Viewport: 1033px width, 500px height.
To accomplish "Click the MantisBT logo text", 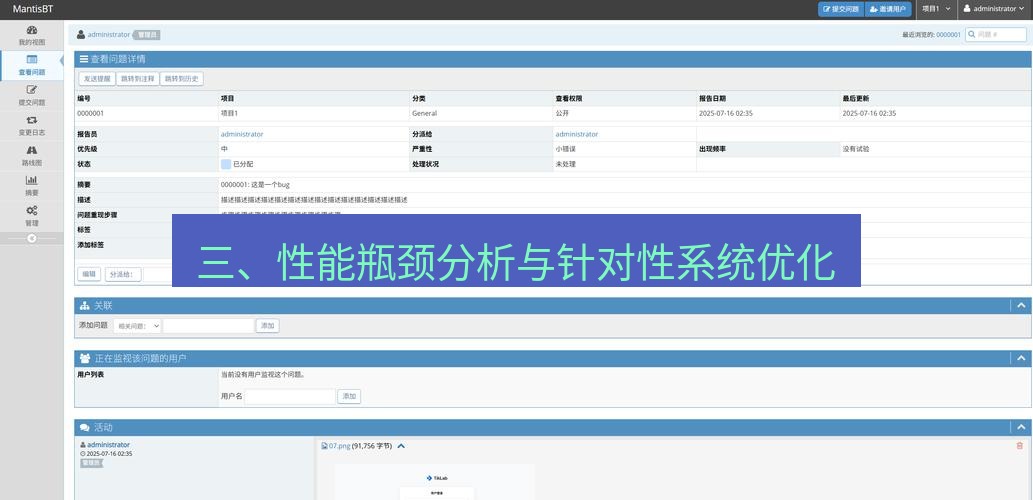I will point(33,9).
